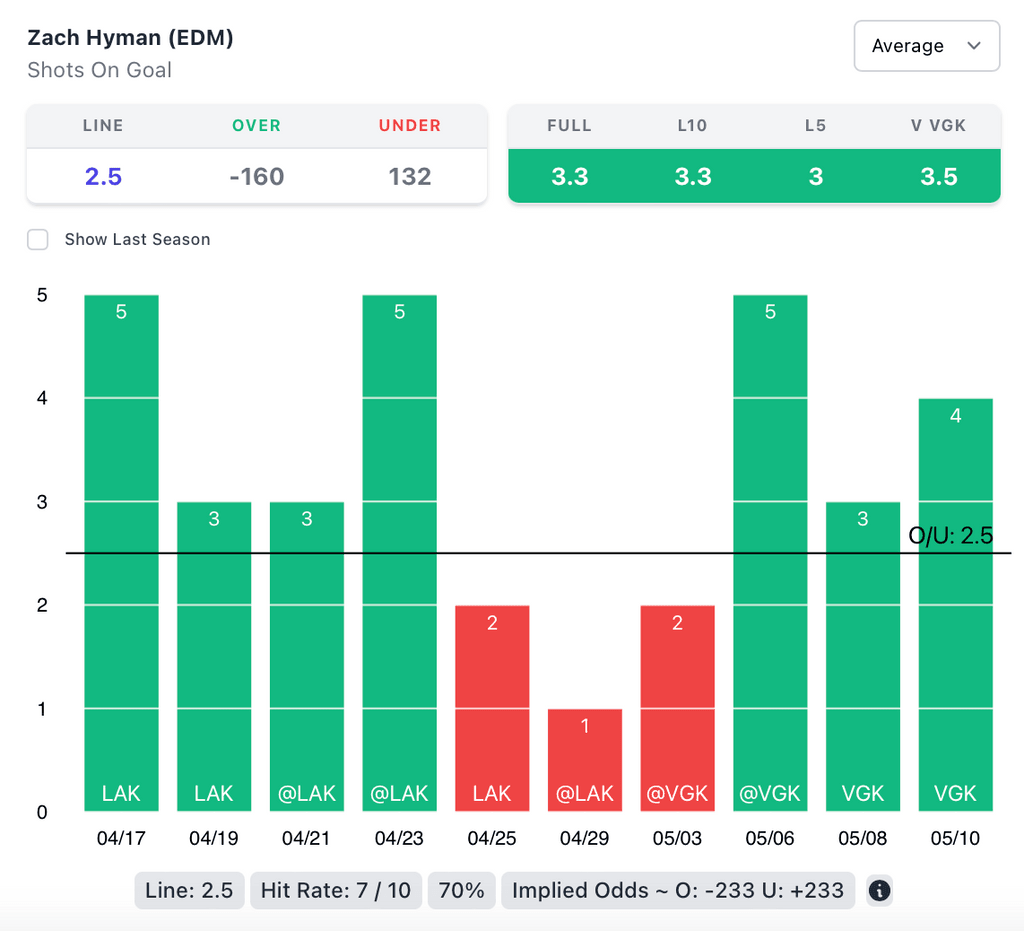Click the Over odds value -160
Screen dimensions: 1024x931
pos(256,176)
